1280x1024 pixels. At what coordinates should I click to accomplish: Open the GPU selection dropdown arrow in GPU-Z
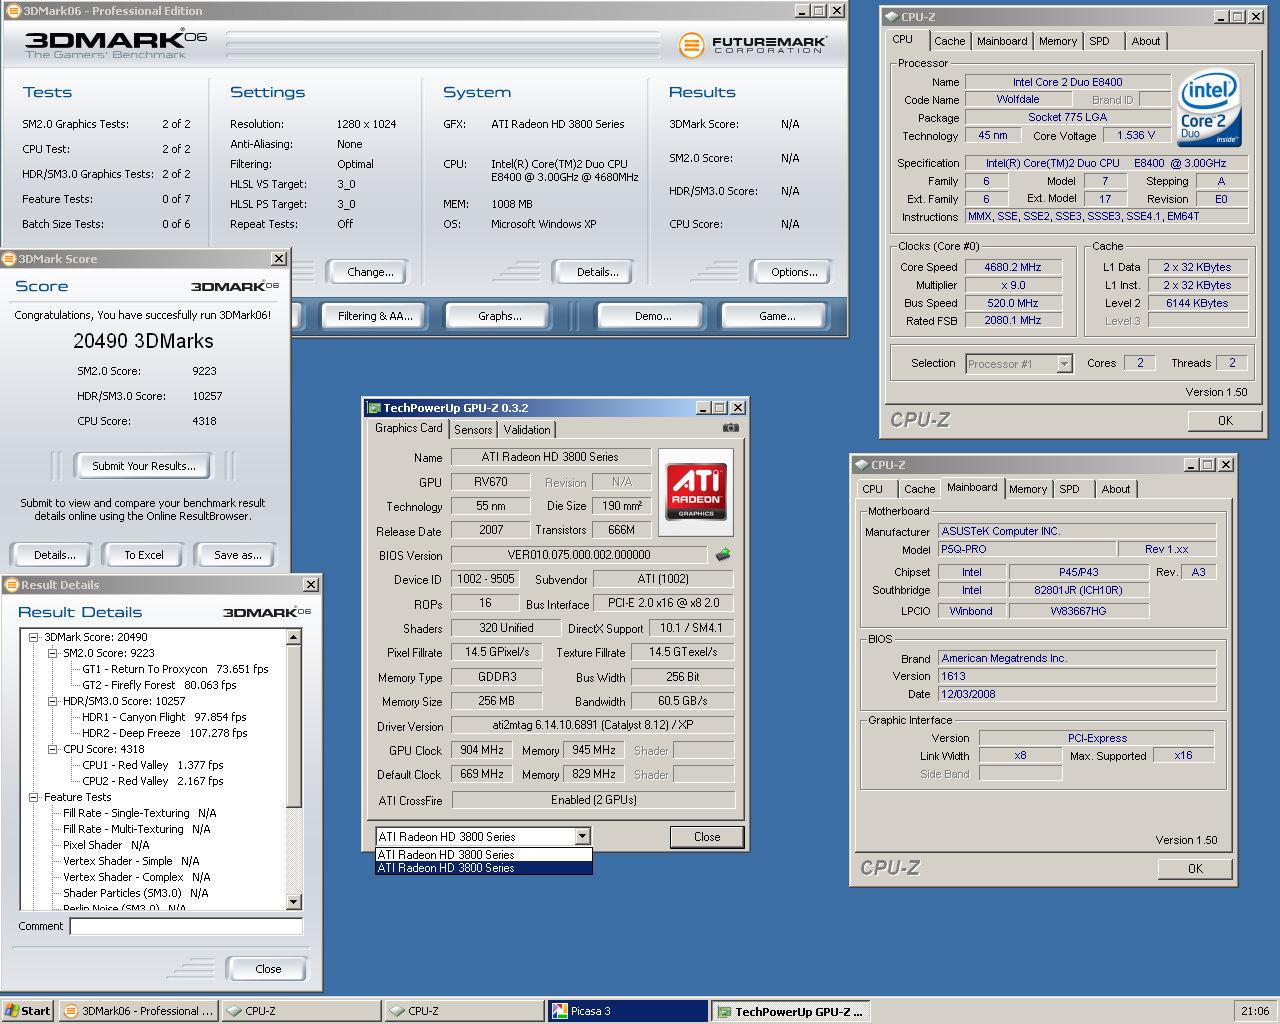tap(582, 837)
